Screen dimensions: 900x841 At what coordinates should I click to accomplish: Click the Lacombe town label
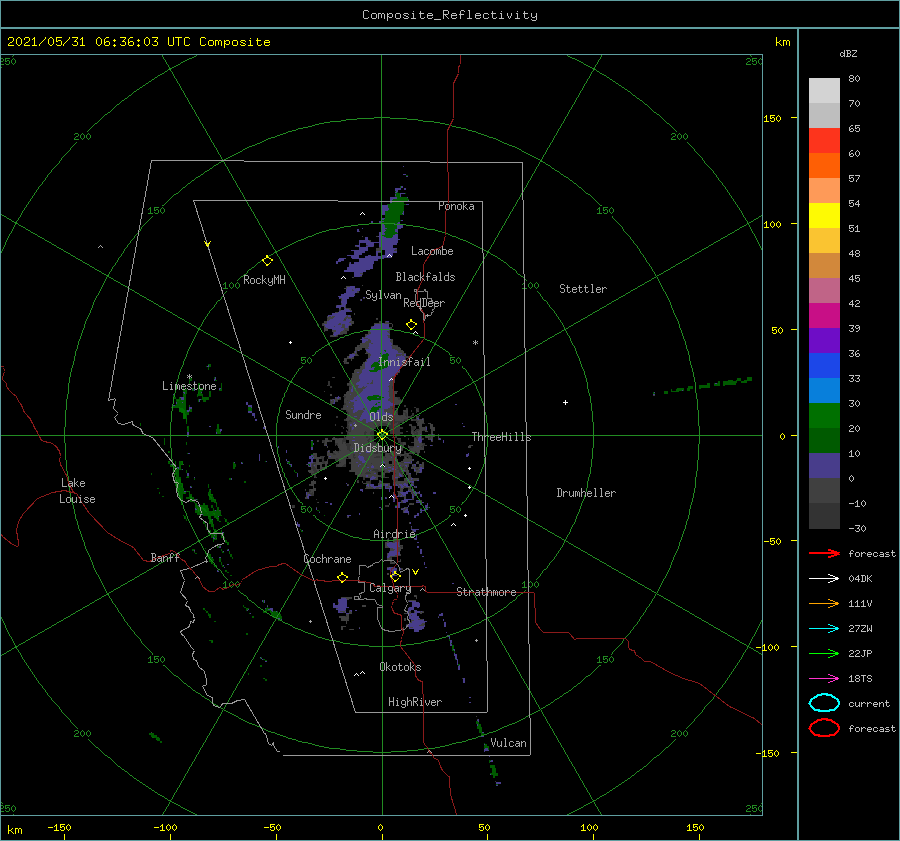(x=432, y=251)
